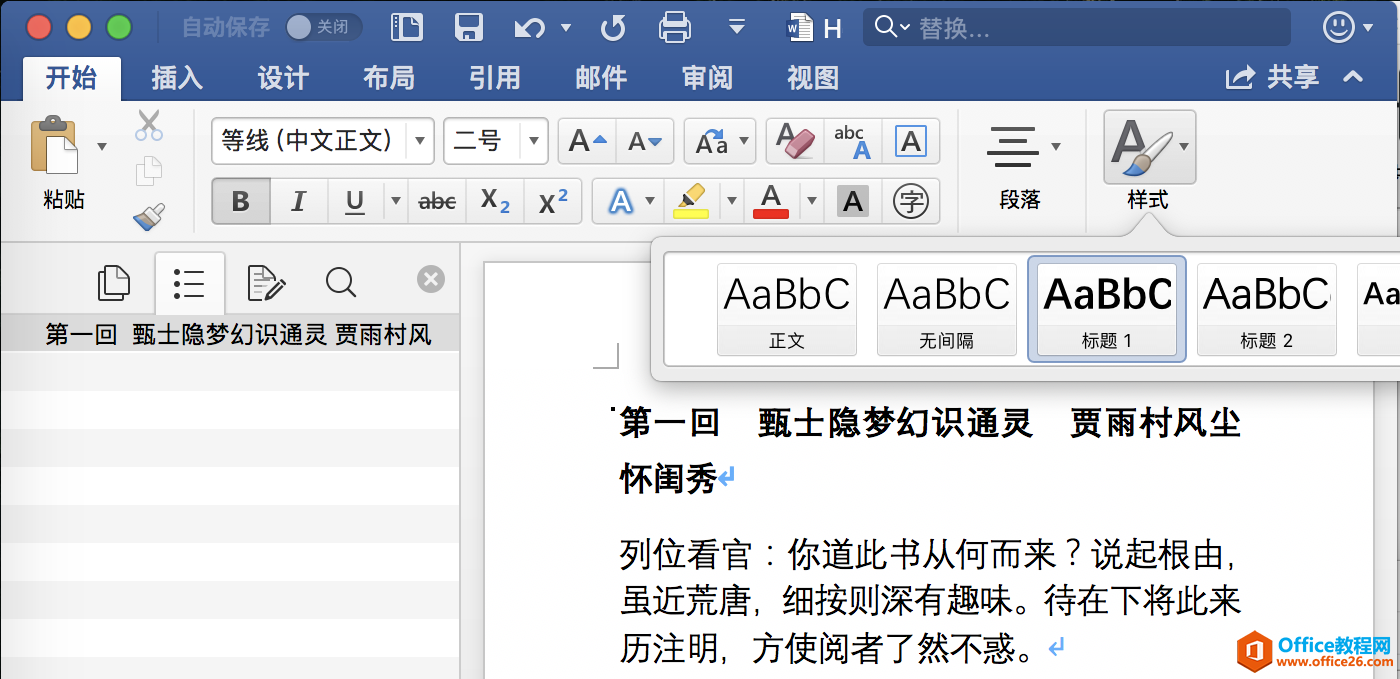The width and height of the screenshot is (1400, 679).
Task: Apply the 无间隔 No Spacing style
Action: pyautogui.click(x=947, y=309)
